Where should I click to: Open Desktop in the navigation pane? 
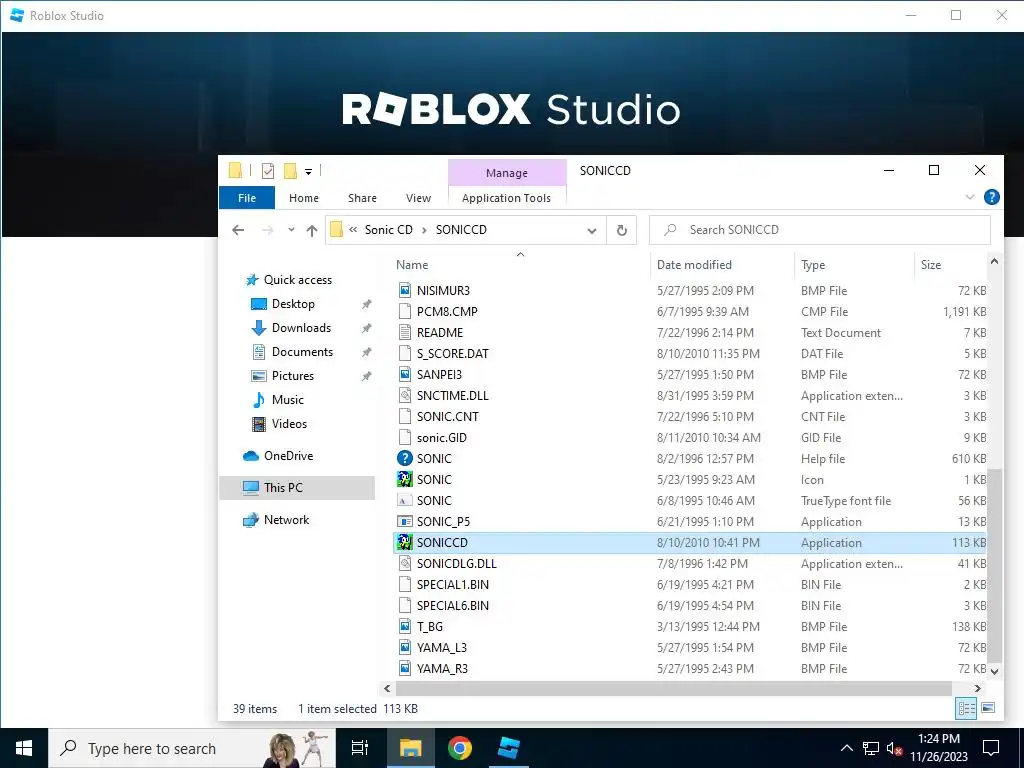coord(293,304)
